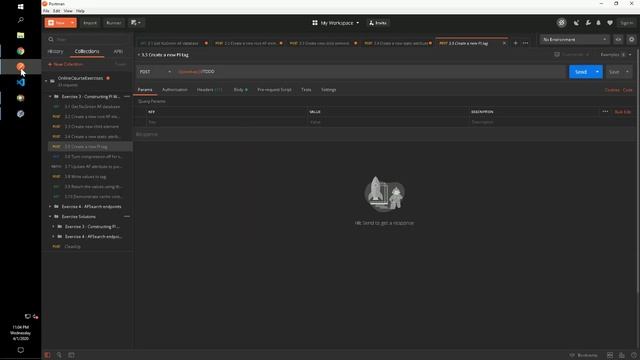This screenshot has width=640, height=360.
Task: Open the Save button dropdown arrow
Action: tap(627, 72)
